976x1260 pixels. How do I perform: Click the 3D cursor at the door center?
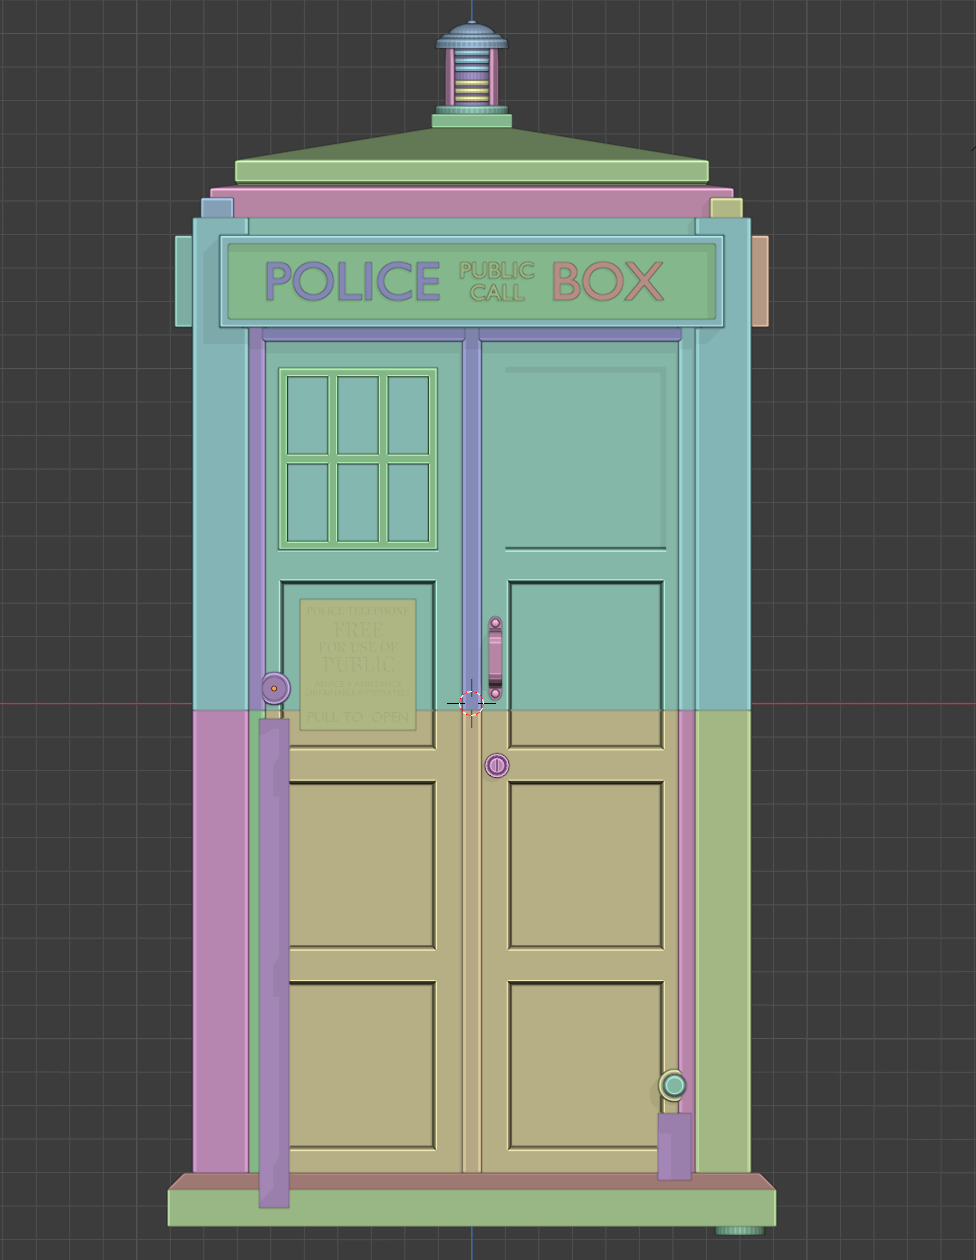(471, 703)
